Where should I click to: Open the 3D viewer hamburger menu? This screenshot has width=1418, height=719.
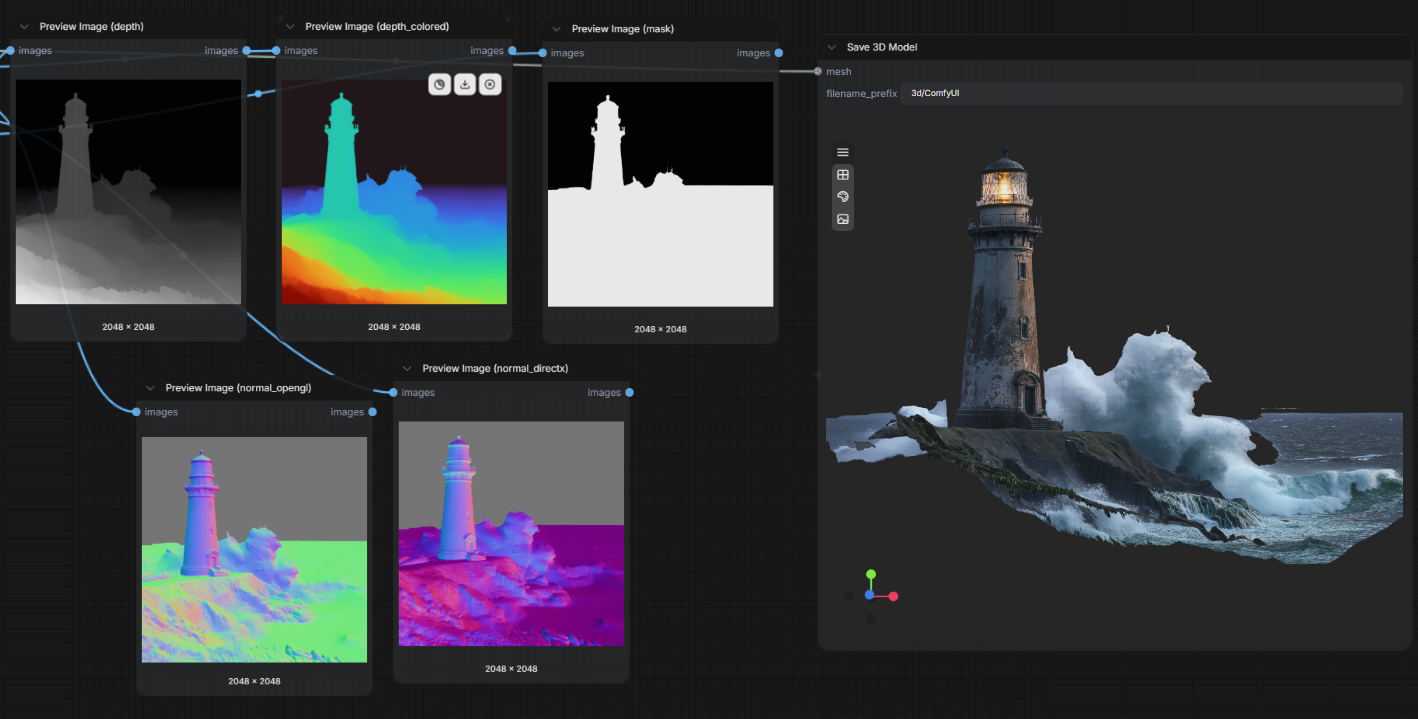(x=843, y=152)
